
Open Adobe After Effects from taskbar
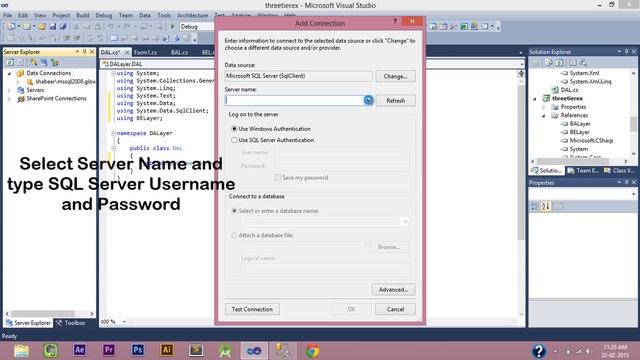tap(80, 350)
